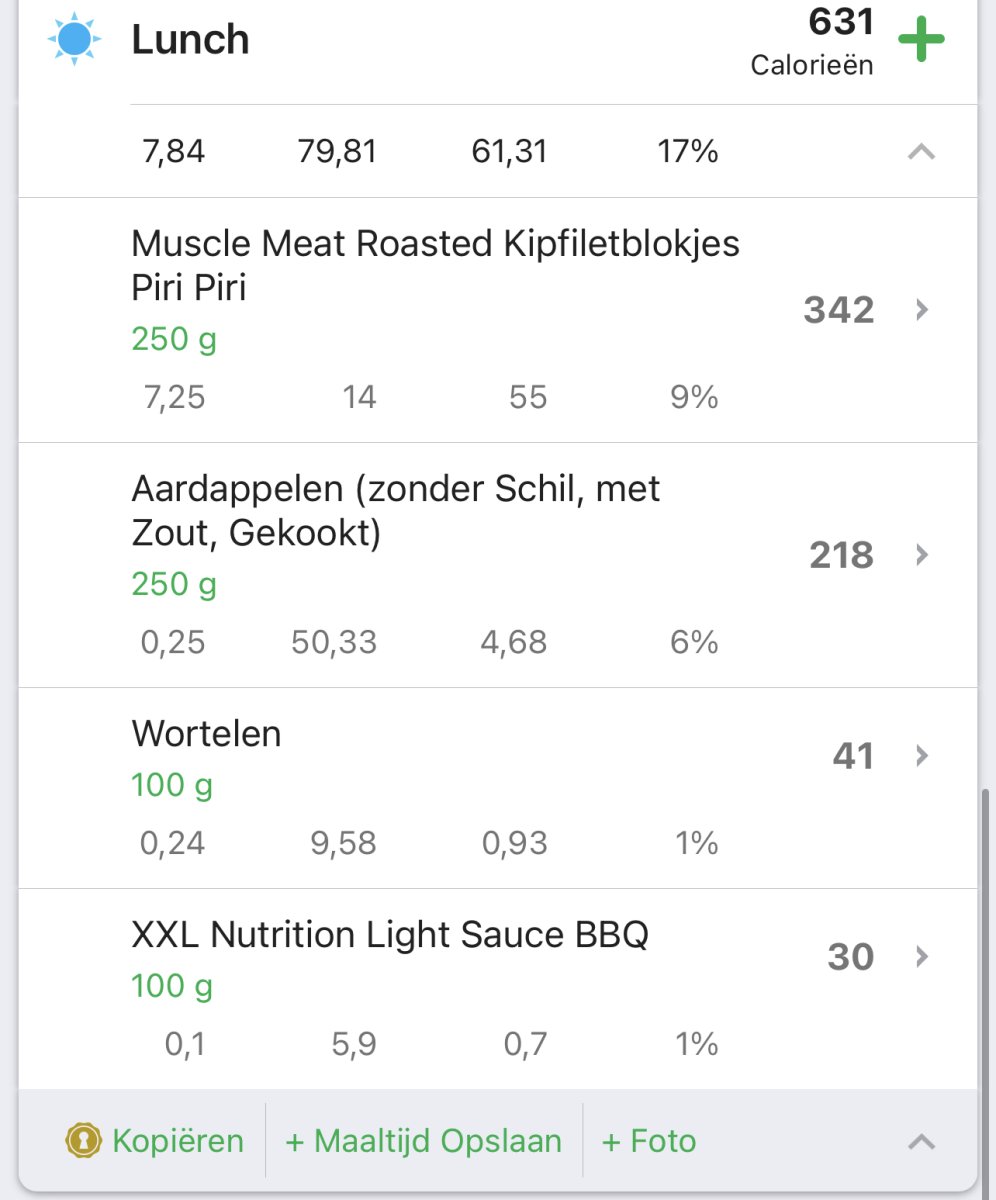Open Aardappelen (zonder Schil) food item
Screen dimensions: 996x1200
click(x=395, y=510)
